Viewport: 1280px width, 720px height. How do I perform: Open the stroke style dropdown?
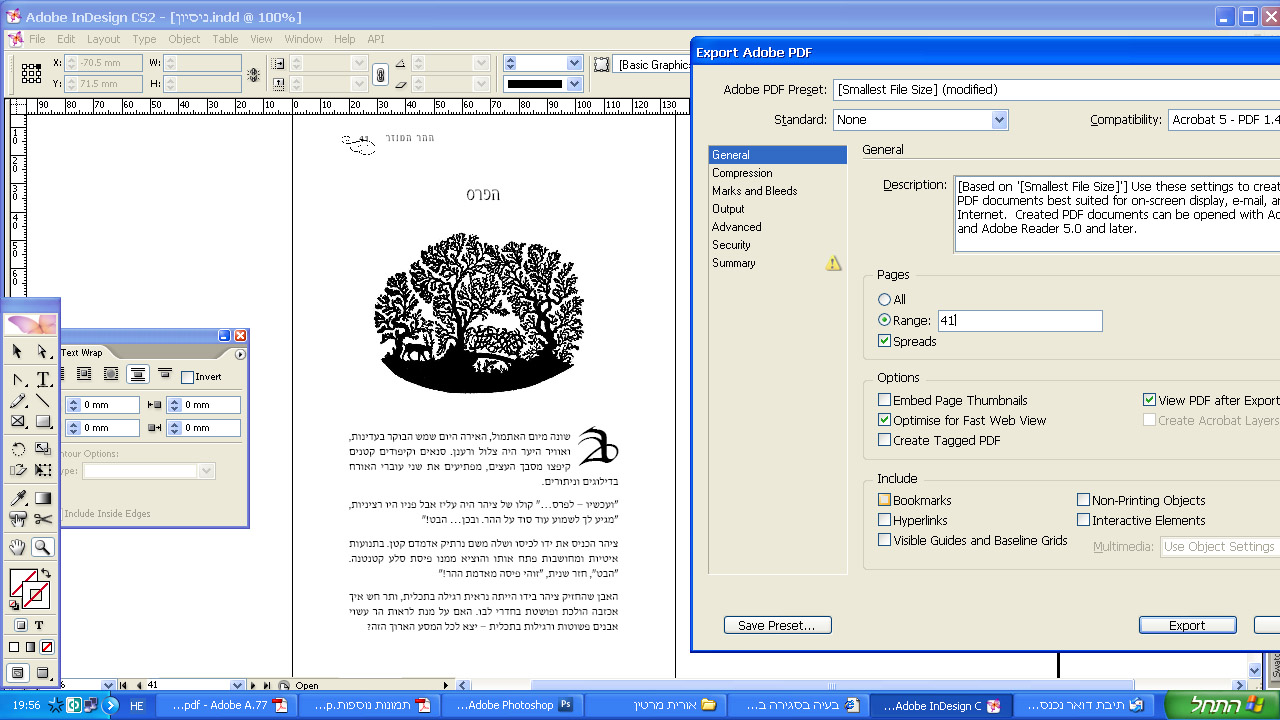pos(574,84)
